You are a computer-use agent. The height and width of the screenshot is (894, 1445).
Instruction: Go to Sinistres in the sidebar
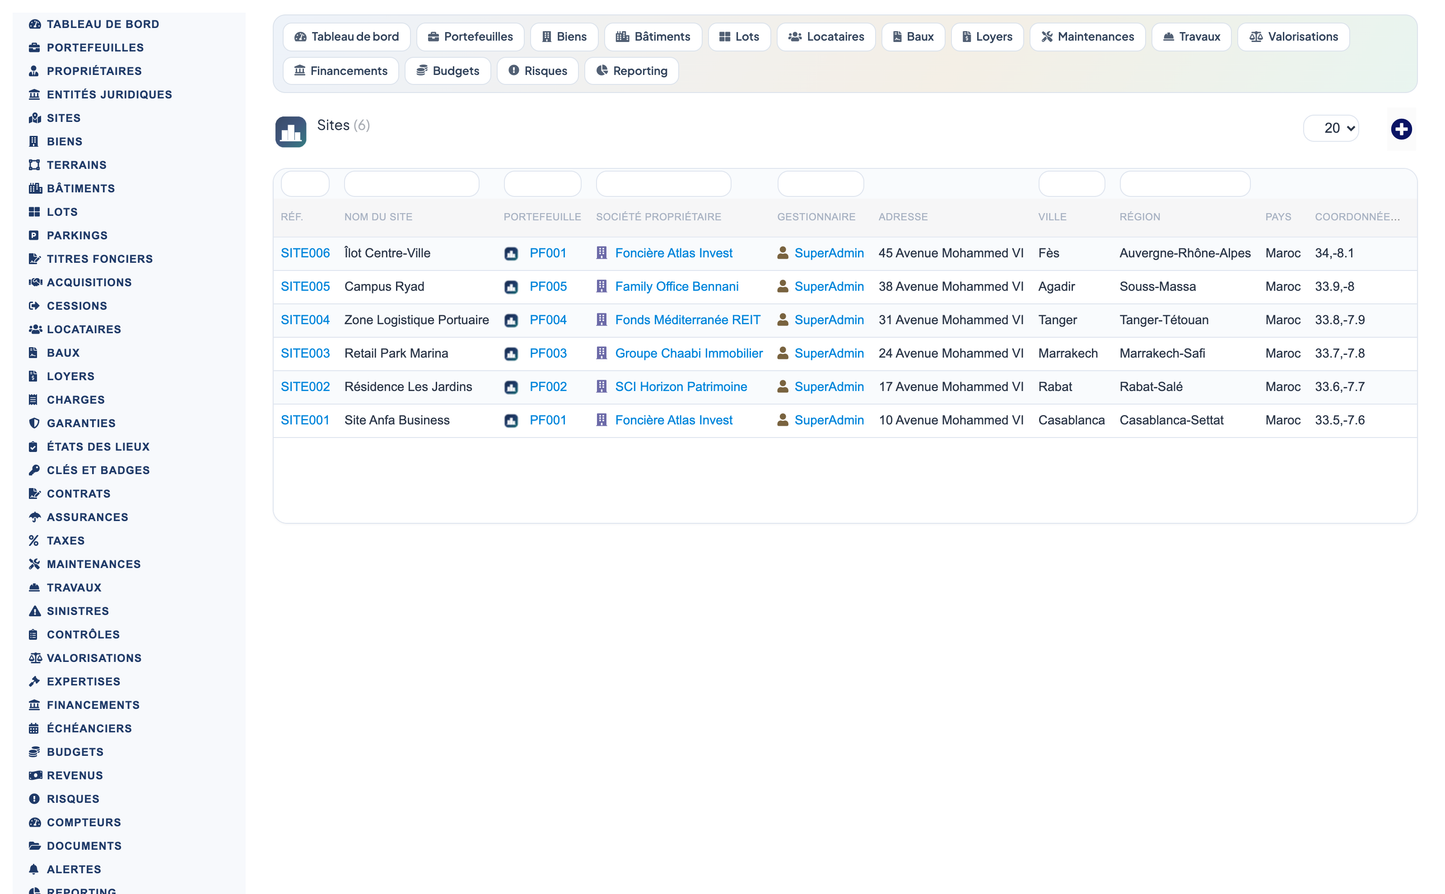pyautogui.click(x=77, y=612)
